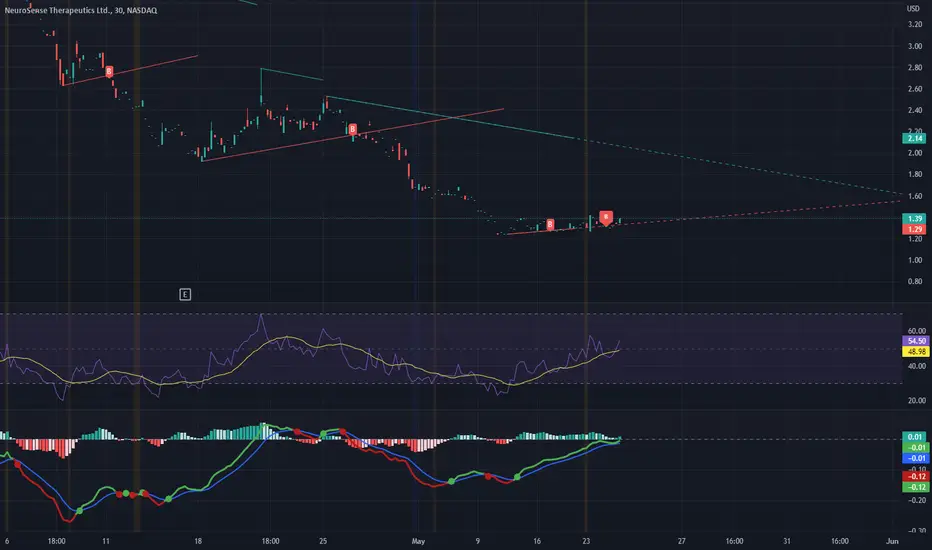
Task: Click the 1.80 price axis label
Action: [915, 174]
